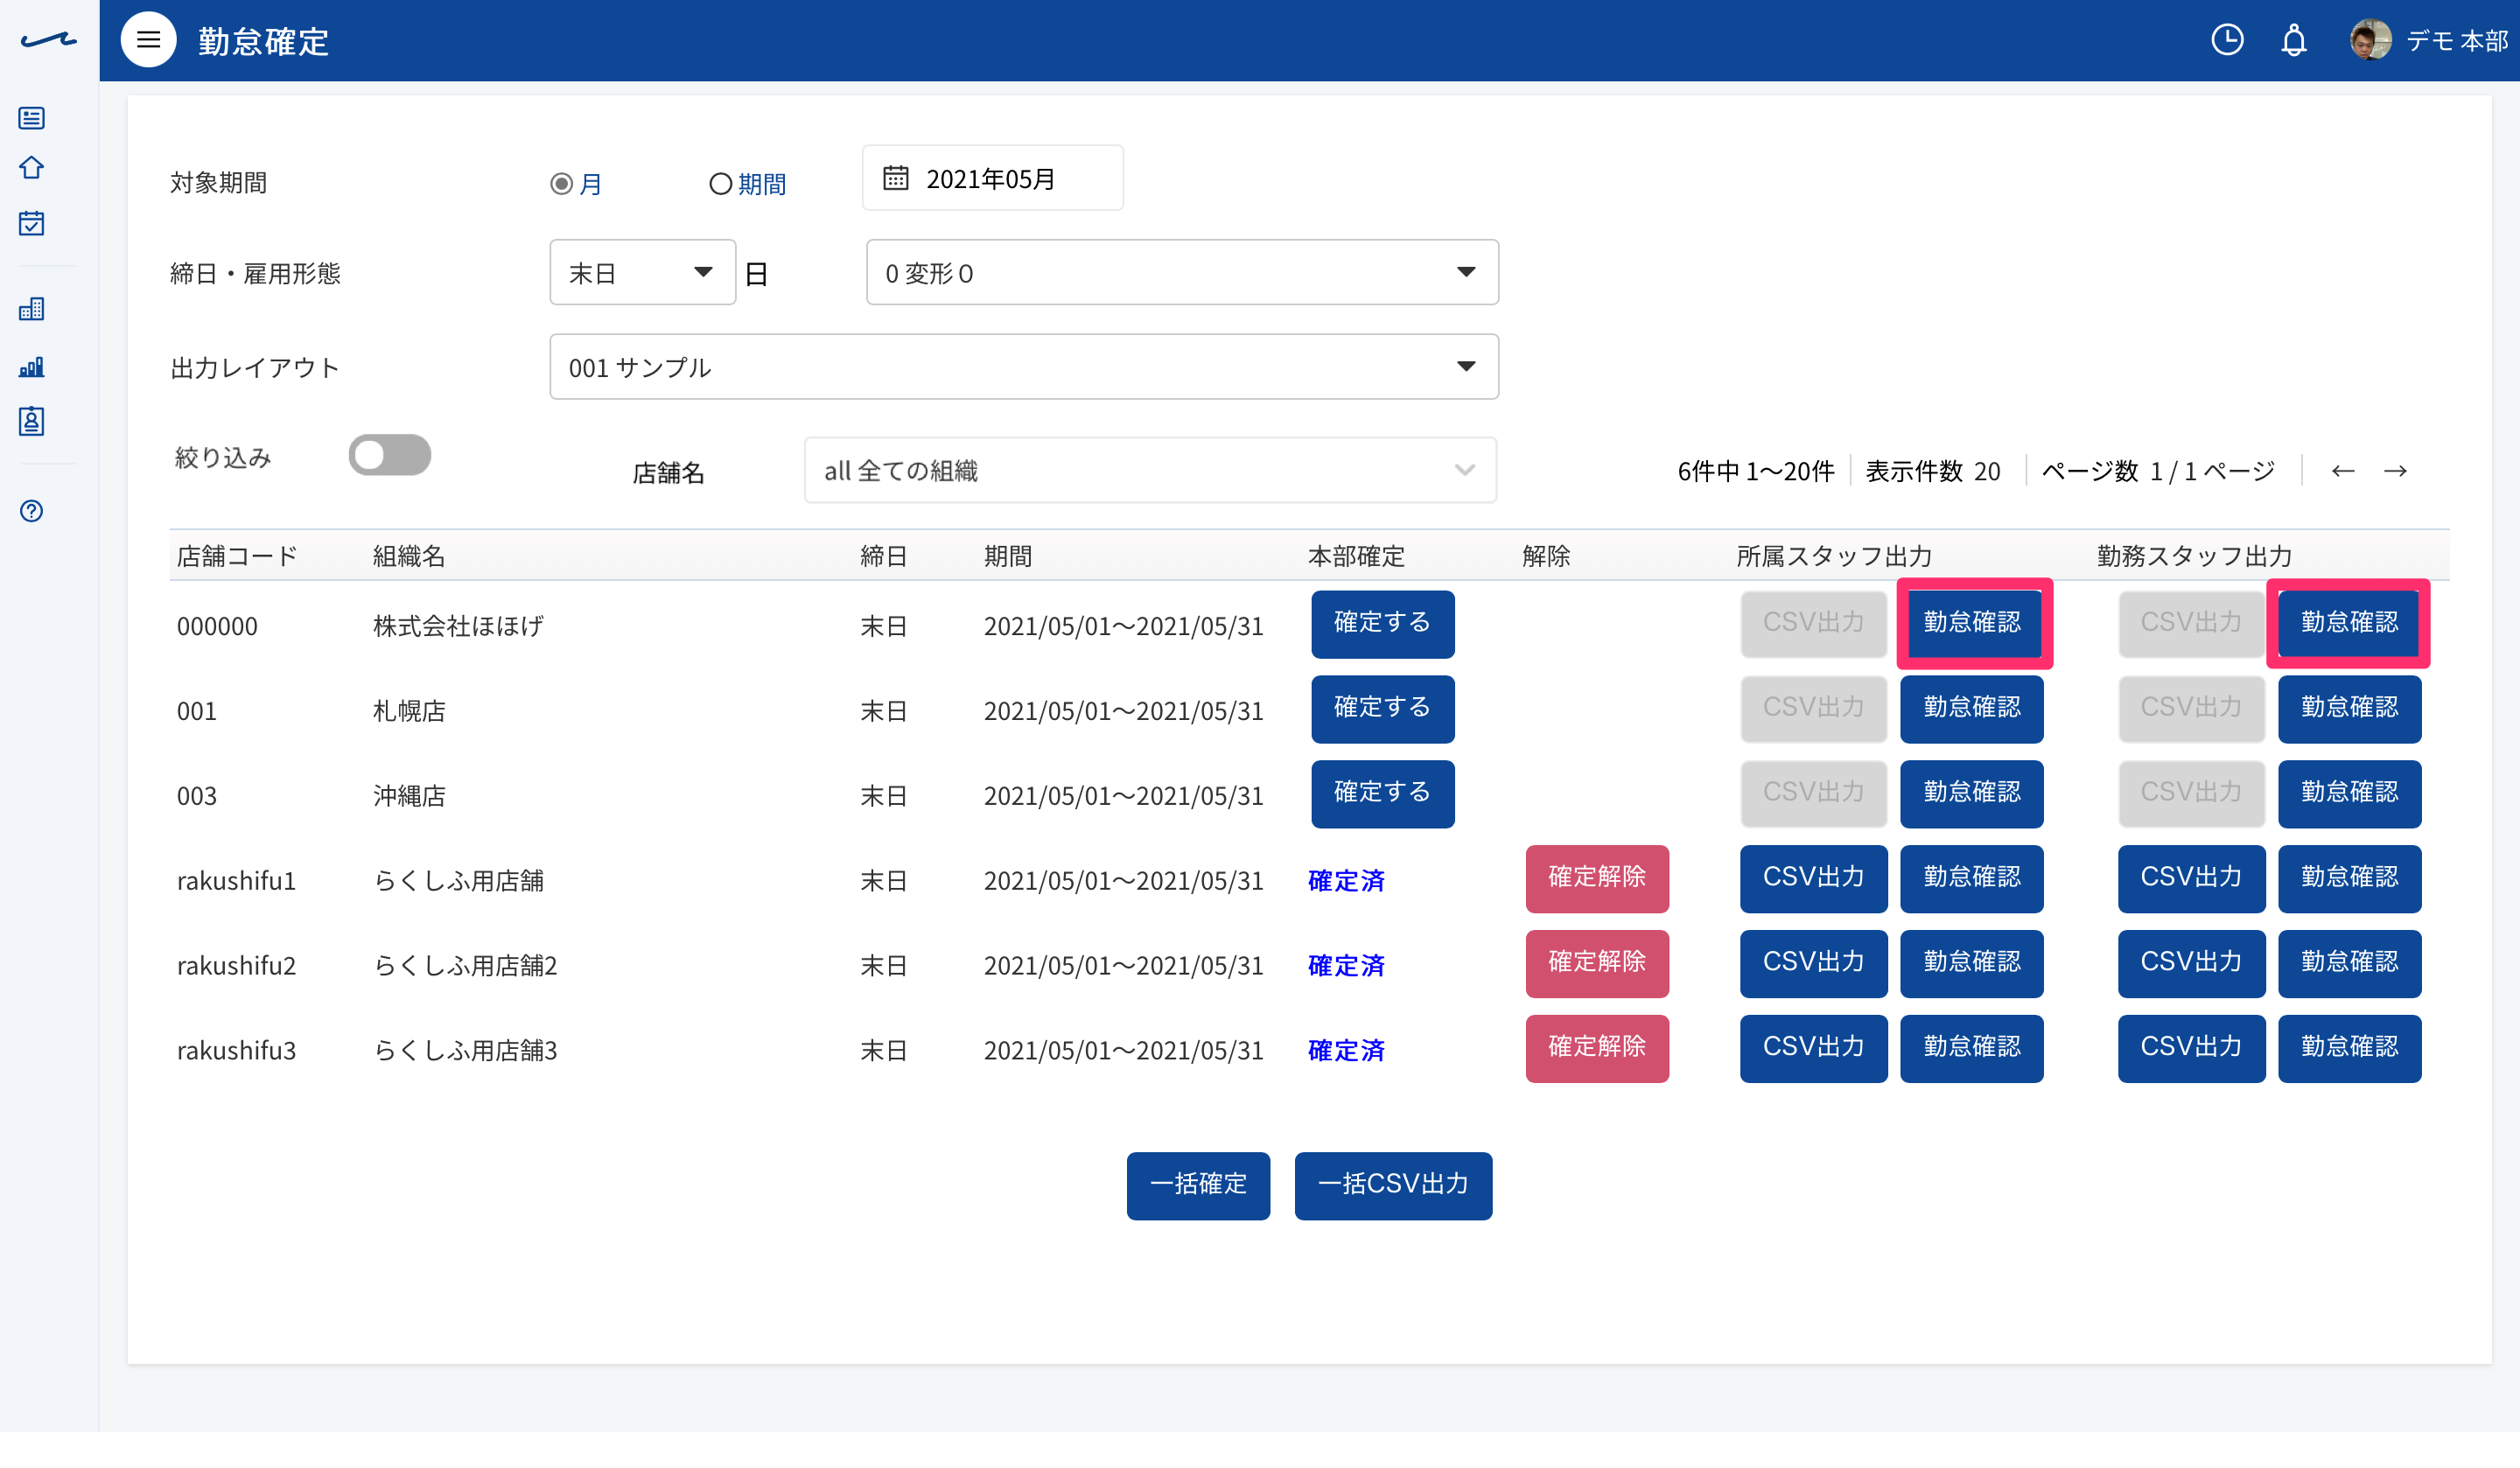This screenshot has width=2520, height=1468.
Task: Click the ページ数 1 / 1 ページ text
Action: coord(2158,471)
